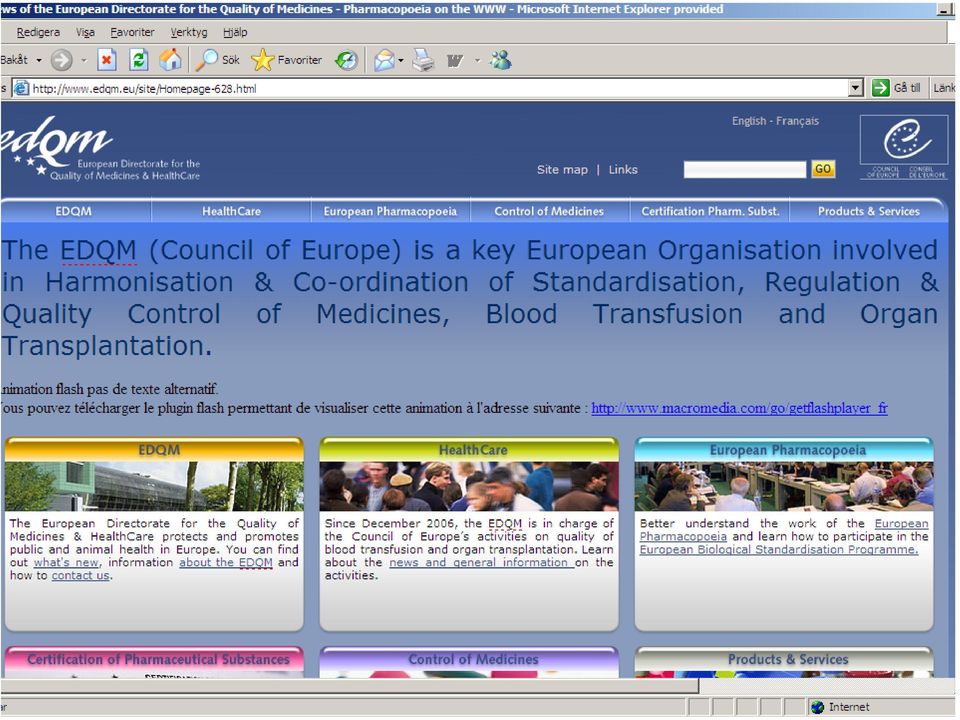Screen dimensions: 960x720
Task: Click the red X Stop icon
Action: (107, 60)
